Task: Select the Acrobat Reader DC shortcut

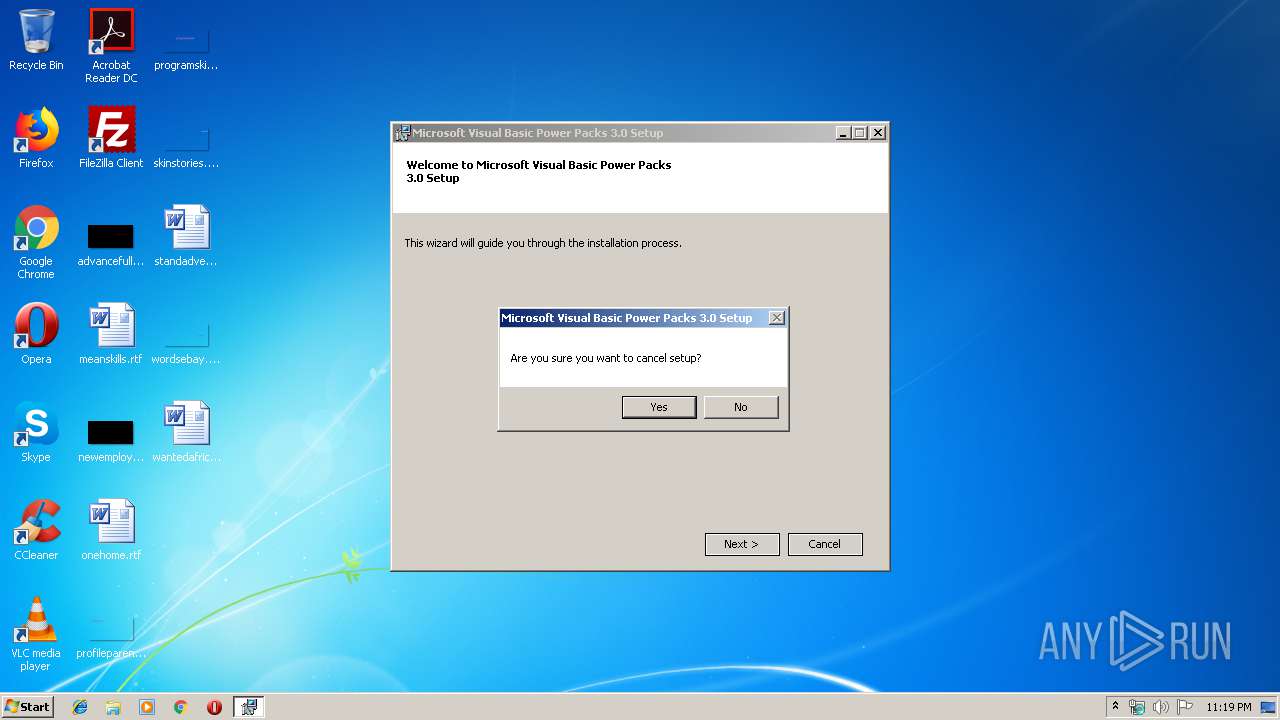Action: click(111, 46)
